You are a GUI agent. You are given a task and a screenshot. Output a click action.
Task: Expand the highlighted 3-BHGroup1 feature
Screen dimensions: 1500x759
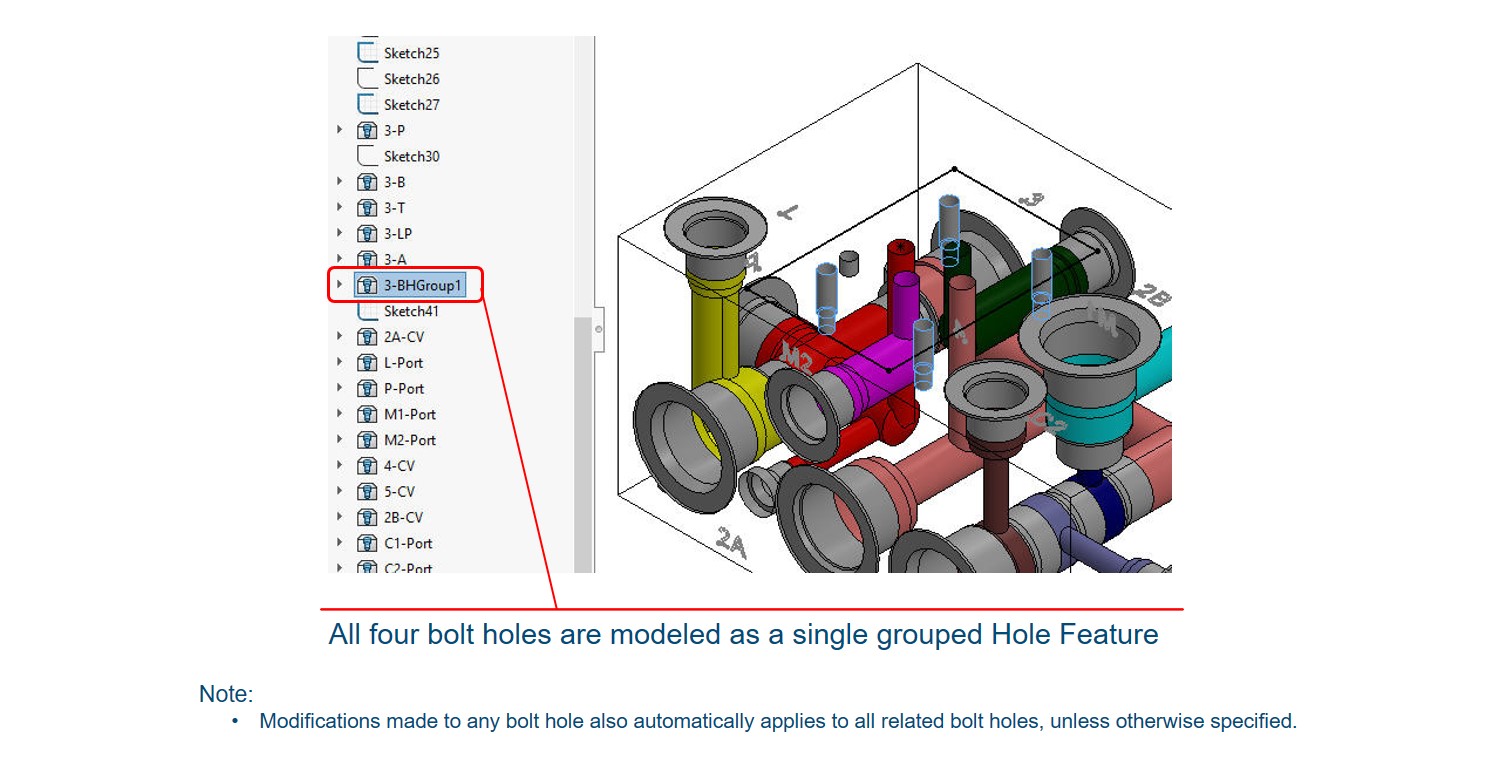click(338, 284)
